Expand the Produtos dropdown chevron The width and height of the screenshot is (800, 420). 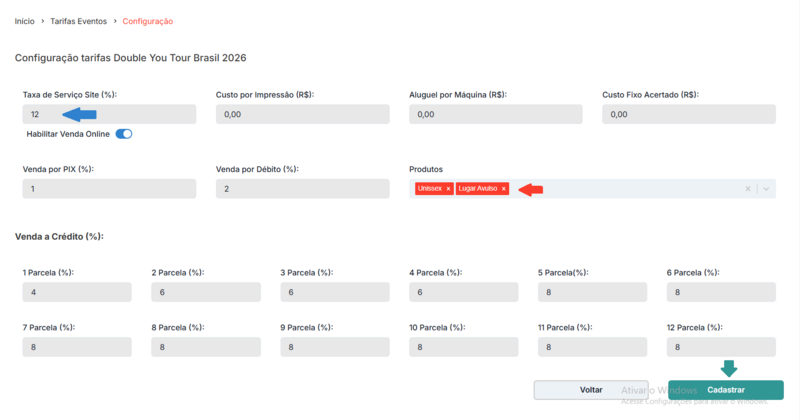click(766, 189)
